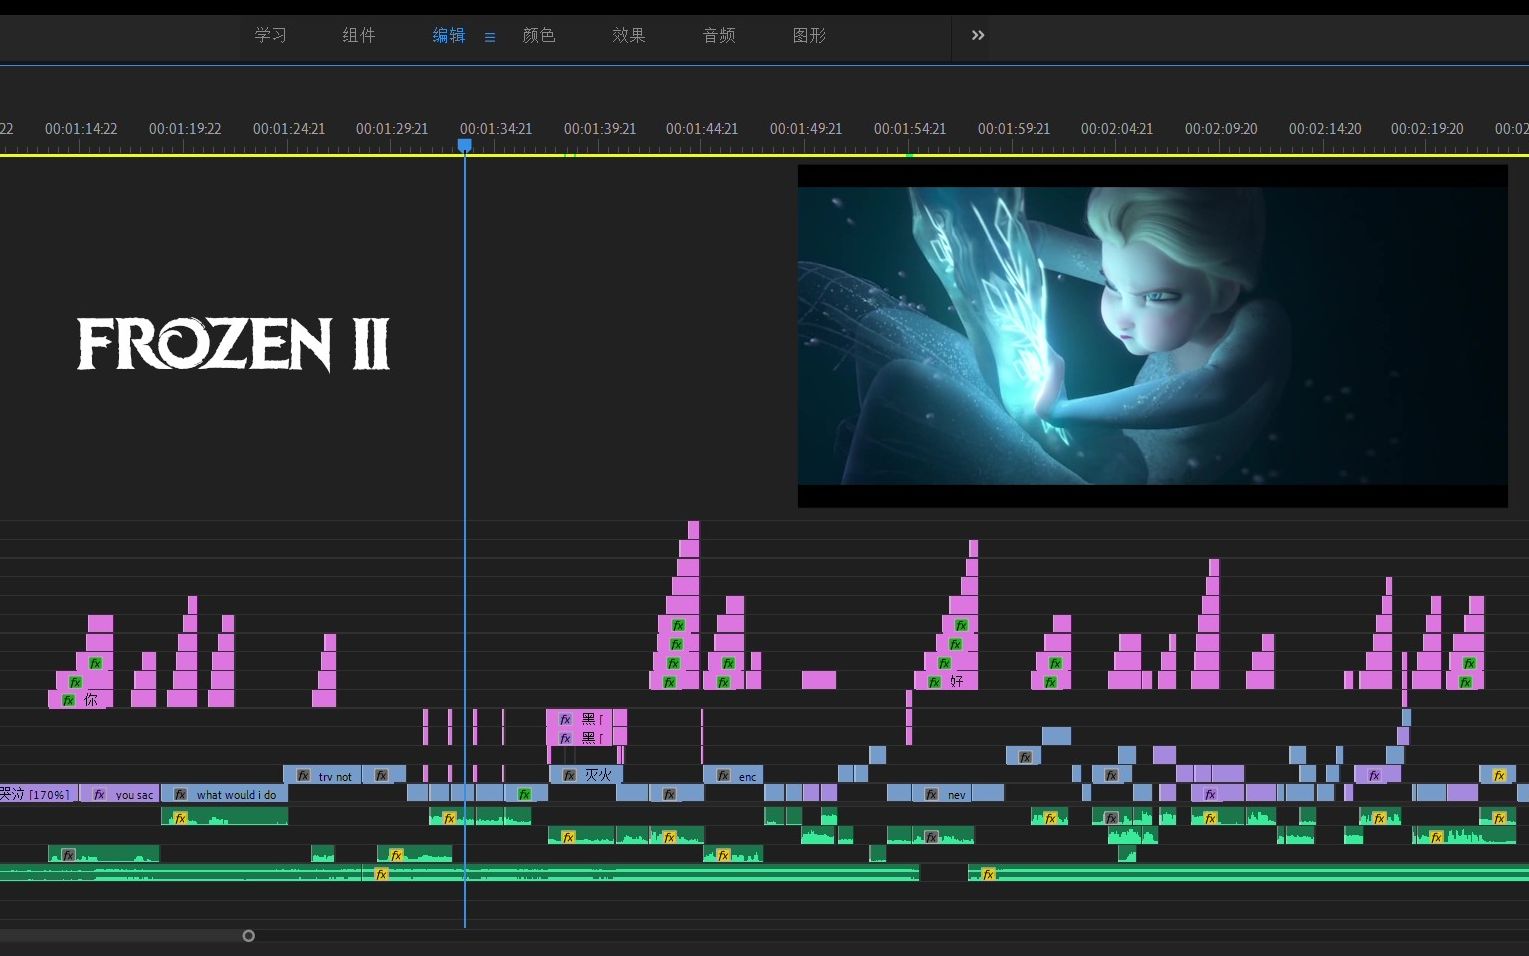Click yellow fx badge on audio clip at playhead
The image size is (1529, 956).
449,818
